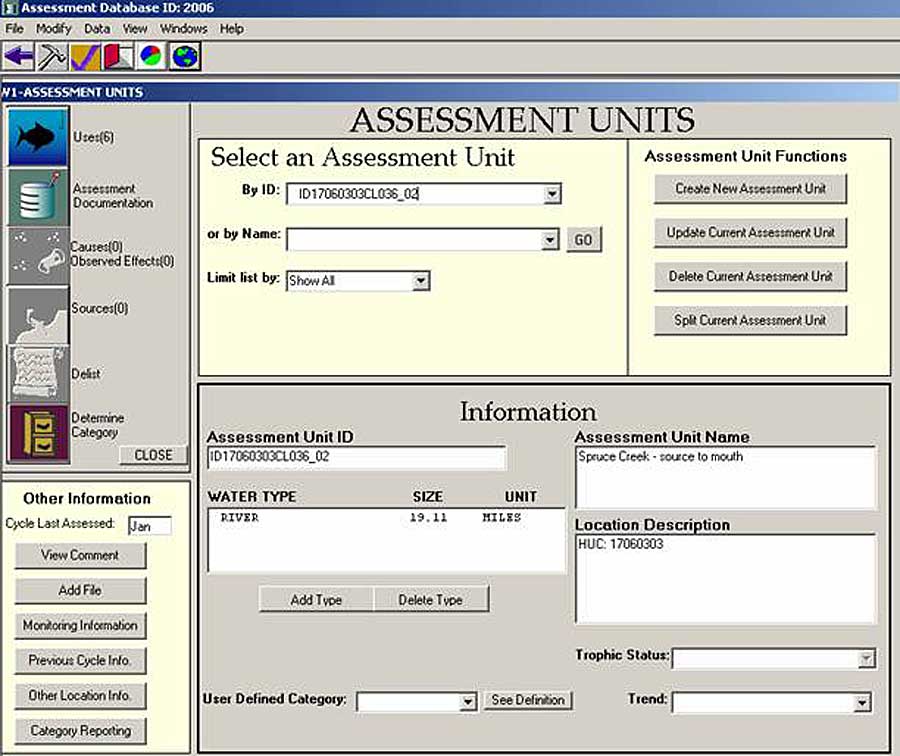
Task: Click the title bar application icon
Action: pyautogui.click(x=9, y=7)
